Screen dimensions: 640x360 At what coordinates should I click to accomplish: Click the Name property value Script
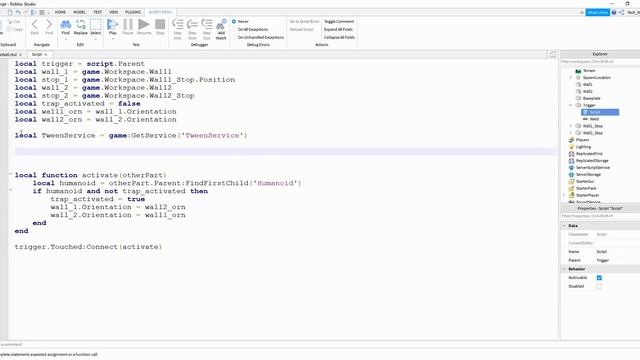coord(602,252)
